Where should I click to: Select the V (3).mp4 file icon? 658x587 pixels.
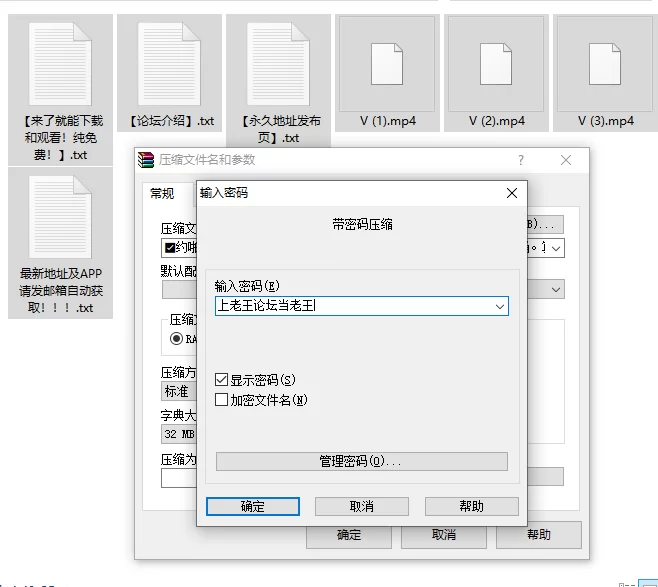coord(605,64)
